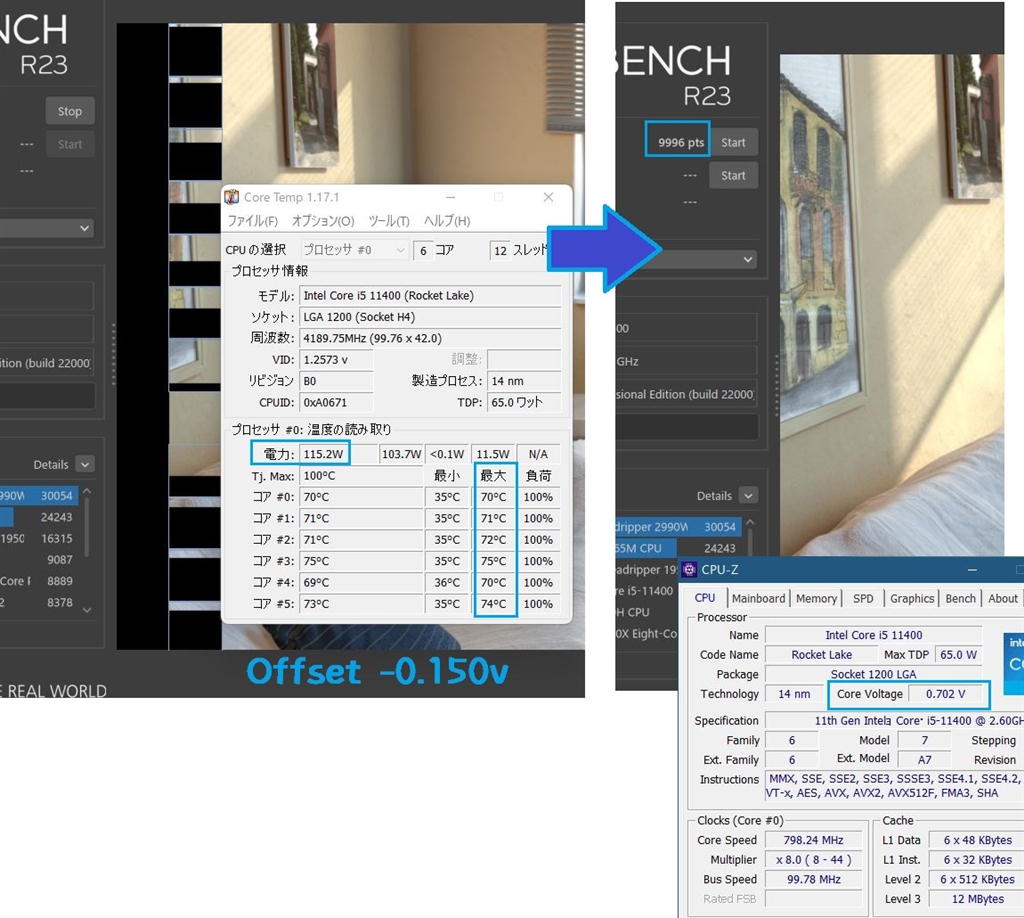This screenshot has width=1024, height=918.
Task: Go to the Graphics tab in CPU-Z
Action: pos(912,599)
